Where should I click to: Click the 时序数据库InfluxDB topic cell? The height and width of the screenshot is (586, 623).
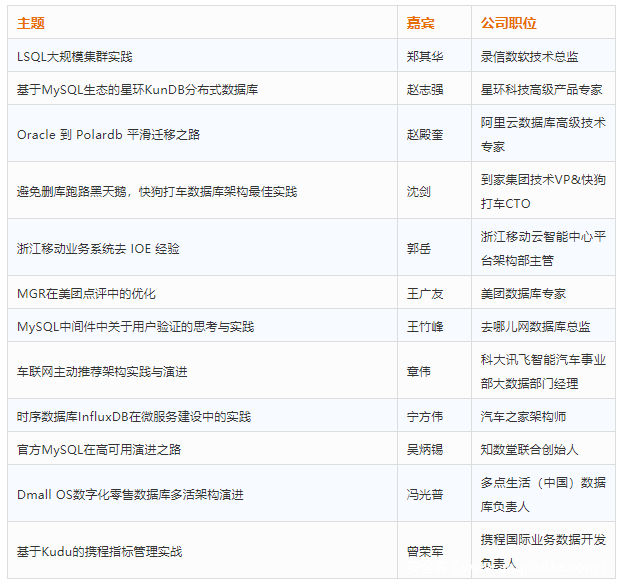click(134, 417)
